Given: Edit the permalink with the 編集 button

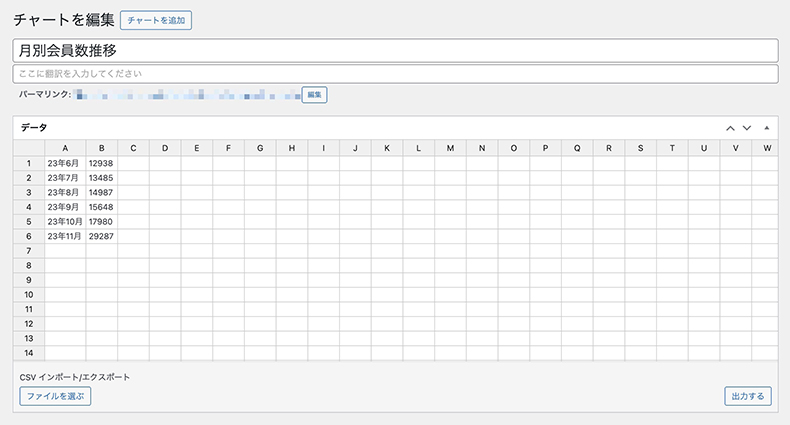Looking at the screenshot, I should tap(314, 95).
